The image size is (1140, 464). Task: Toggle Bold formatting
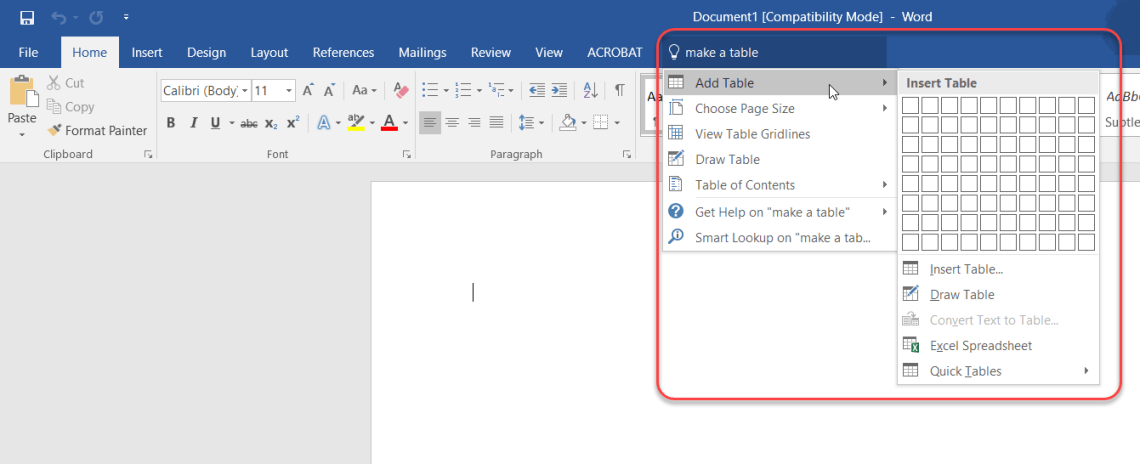click(x=170, y=123)
